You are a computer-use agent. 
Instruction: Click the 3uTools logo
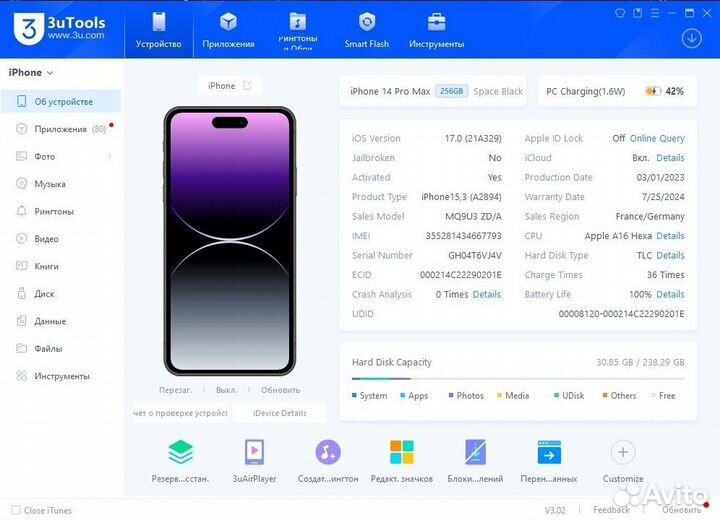(60, 28)
